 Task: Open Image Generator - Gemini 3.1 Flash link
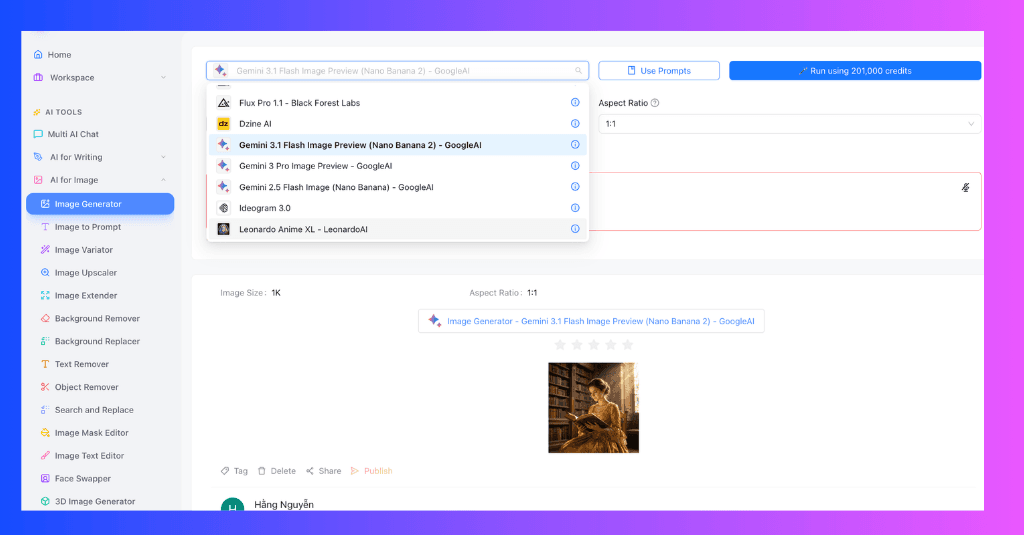tap(591, 321)
